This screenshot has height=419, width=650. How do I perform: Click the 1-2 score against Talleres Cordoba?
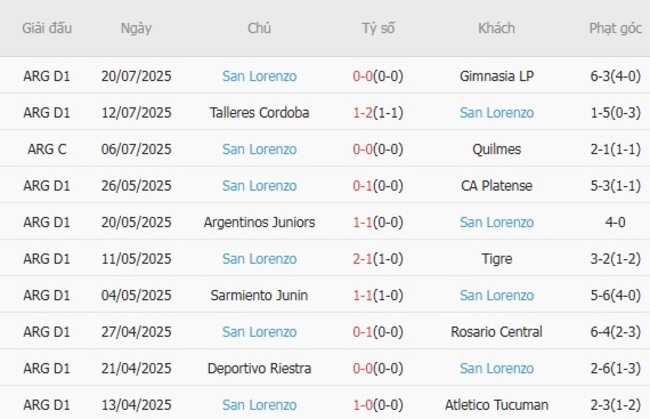[364, 113]
